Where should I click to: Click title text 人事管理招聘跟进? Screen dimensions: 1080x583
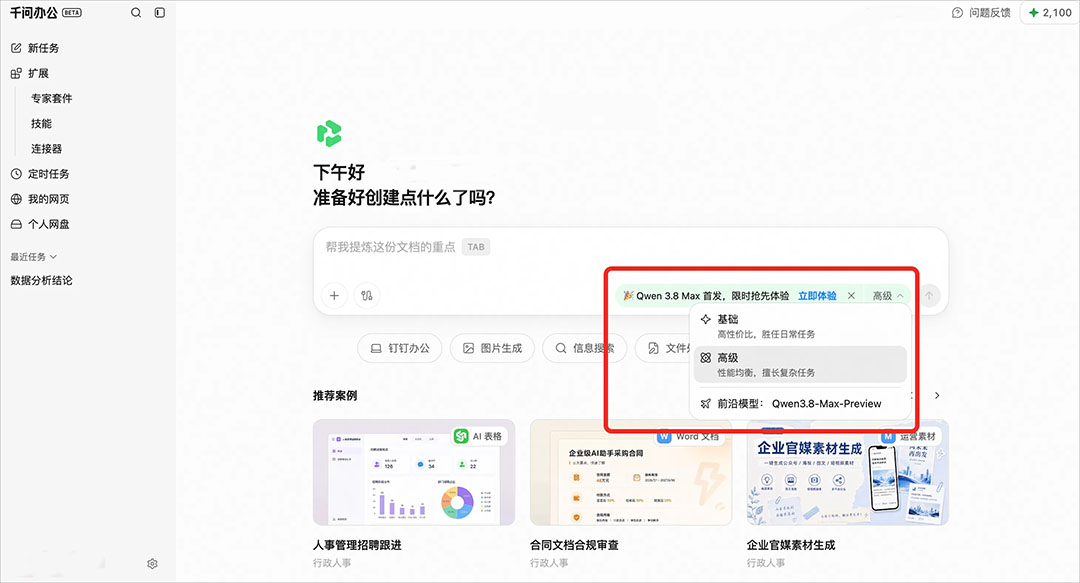pos(357,545)
